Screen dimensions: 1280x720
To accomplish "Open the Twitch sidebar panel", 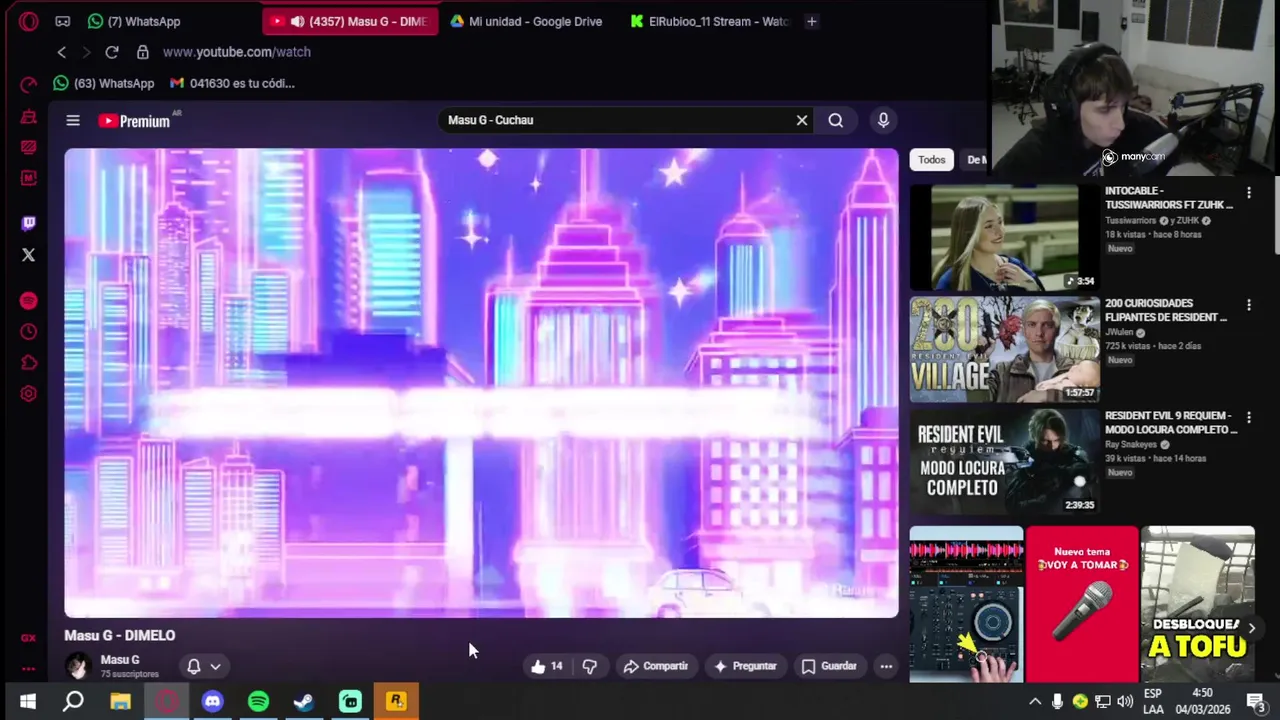I will pyautogui.click(x=28, y=223).
